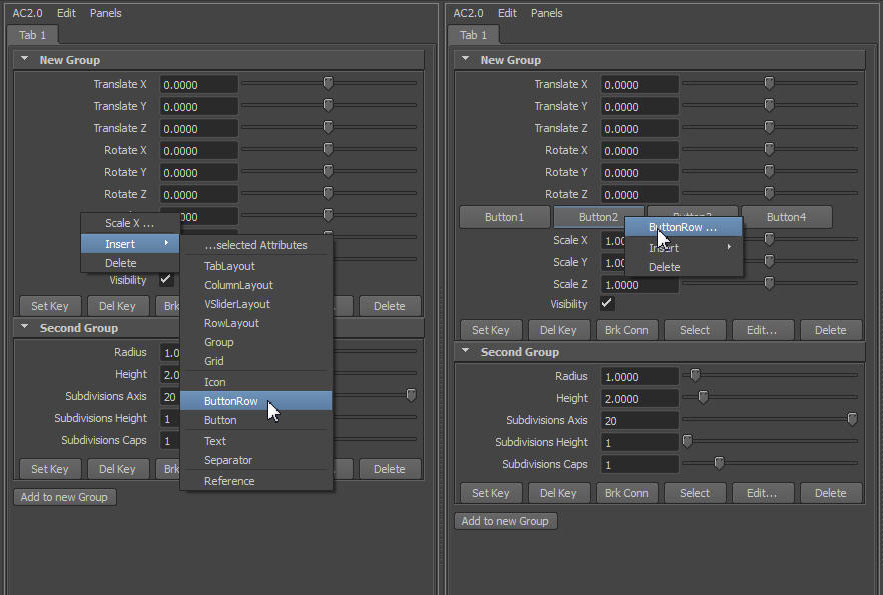Click 'ButtonRow ...' in right context menu
883x595 pixels.
click(682, 227)
